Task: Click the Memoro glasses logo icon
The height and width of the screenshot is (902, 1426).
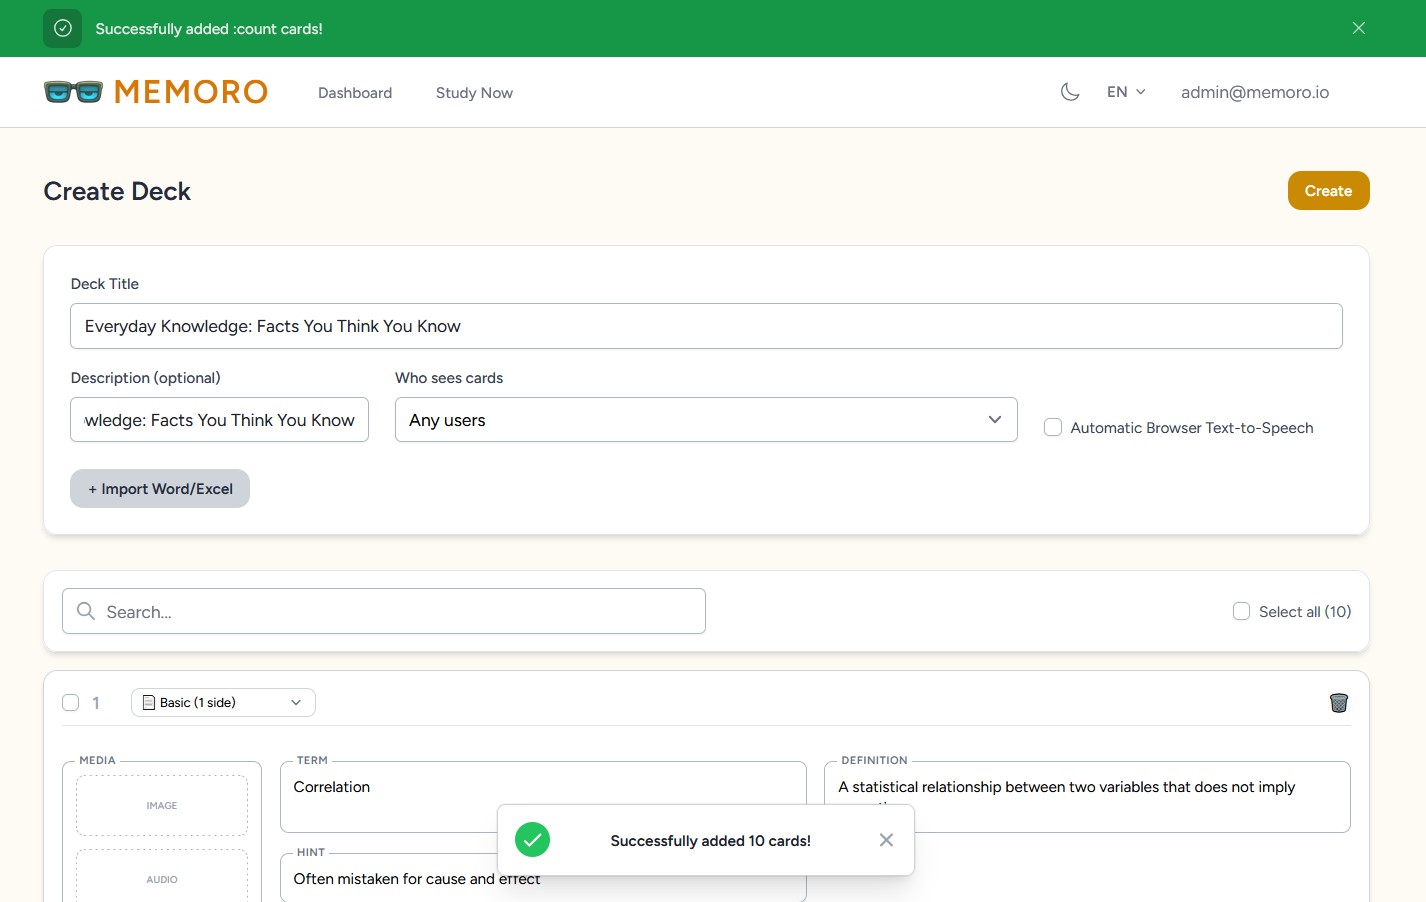Action: 73,92
